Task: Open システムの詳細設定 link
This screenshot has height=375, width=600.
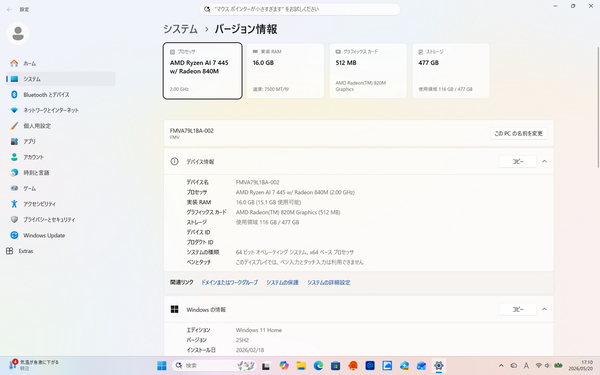Action: [329, 282]
